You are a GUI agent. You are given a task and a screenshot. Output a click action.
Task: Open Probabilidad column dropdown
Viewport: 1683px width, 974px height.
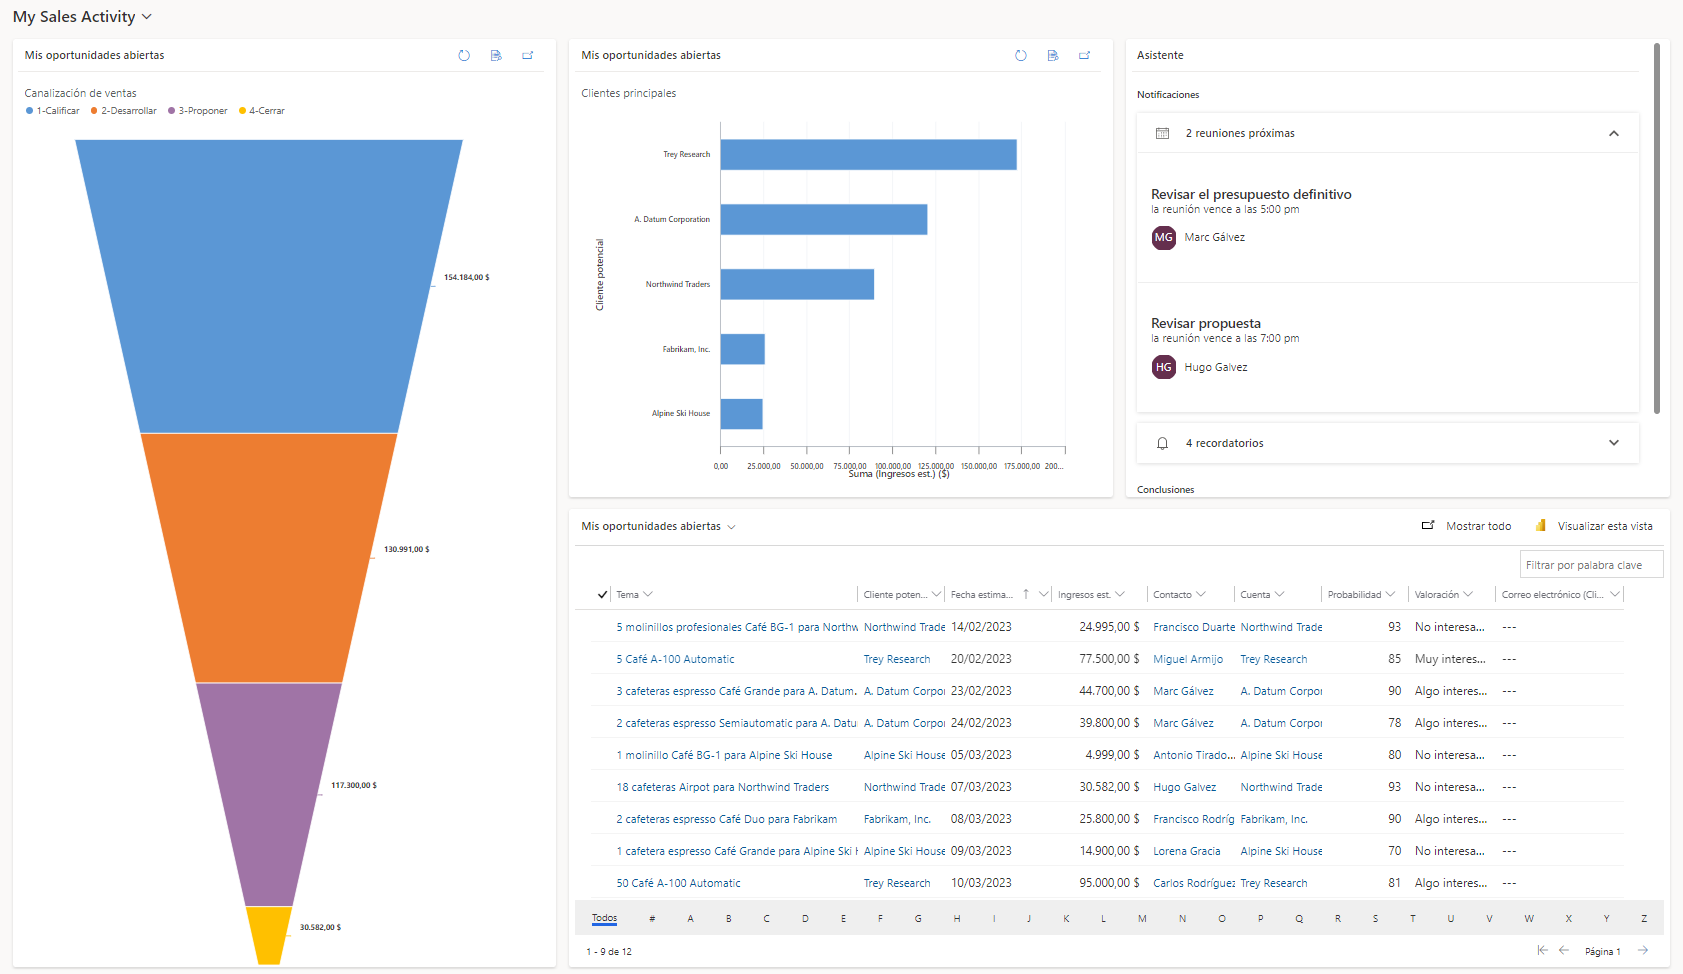[x=1390, y=594]
